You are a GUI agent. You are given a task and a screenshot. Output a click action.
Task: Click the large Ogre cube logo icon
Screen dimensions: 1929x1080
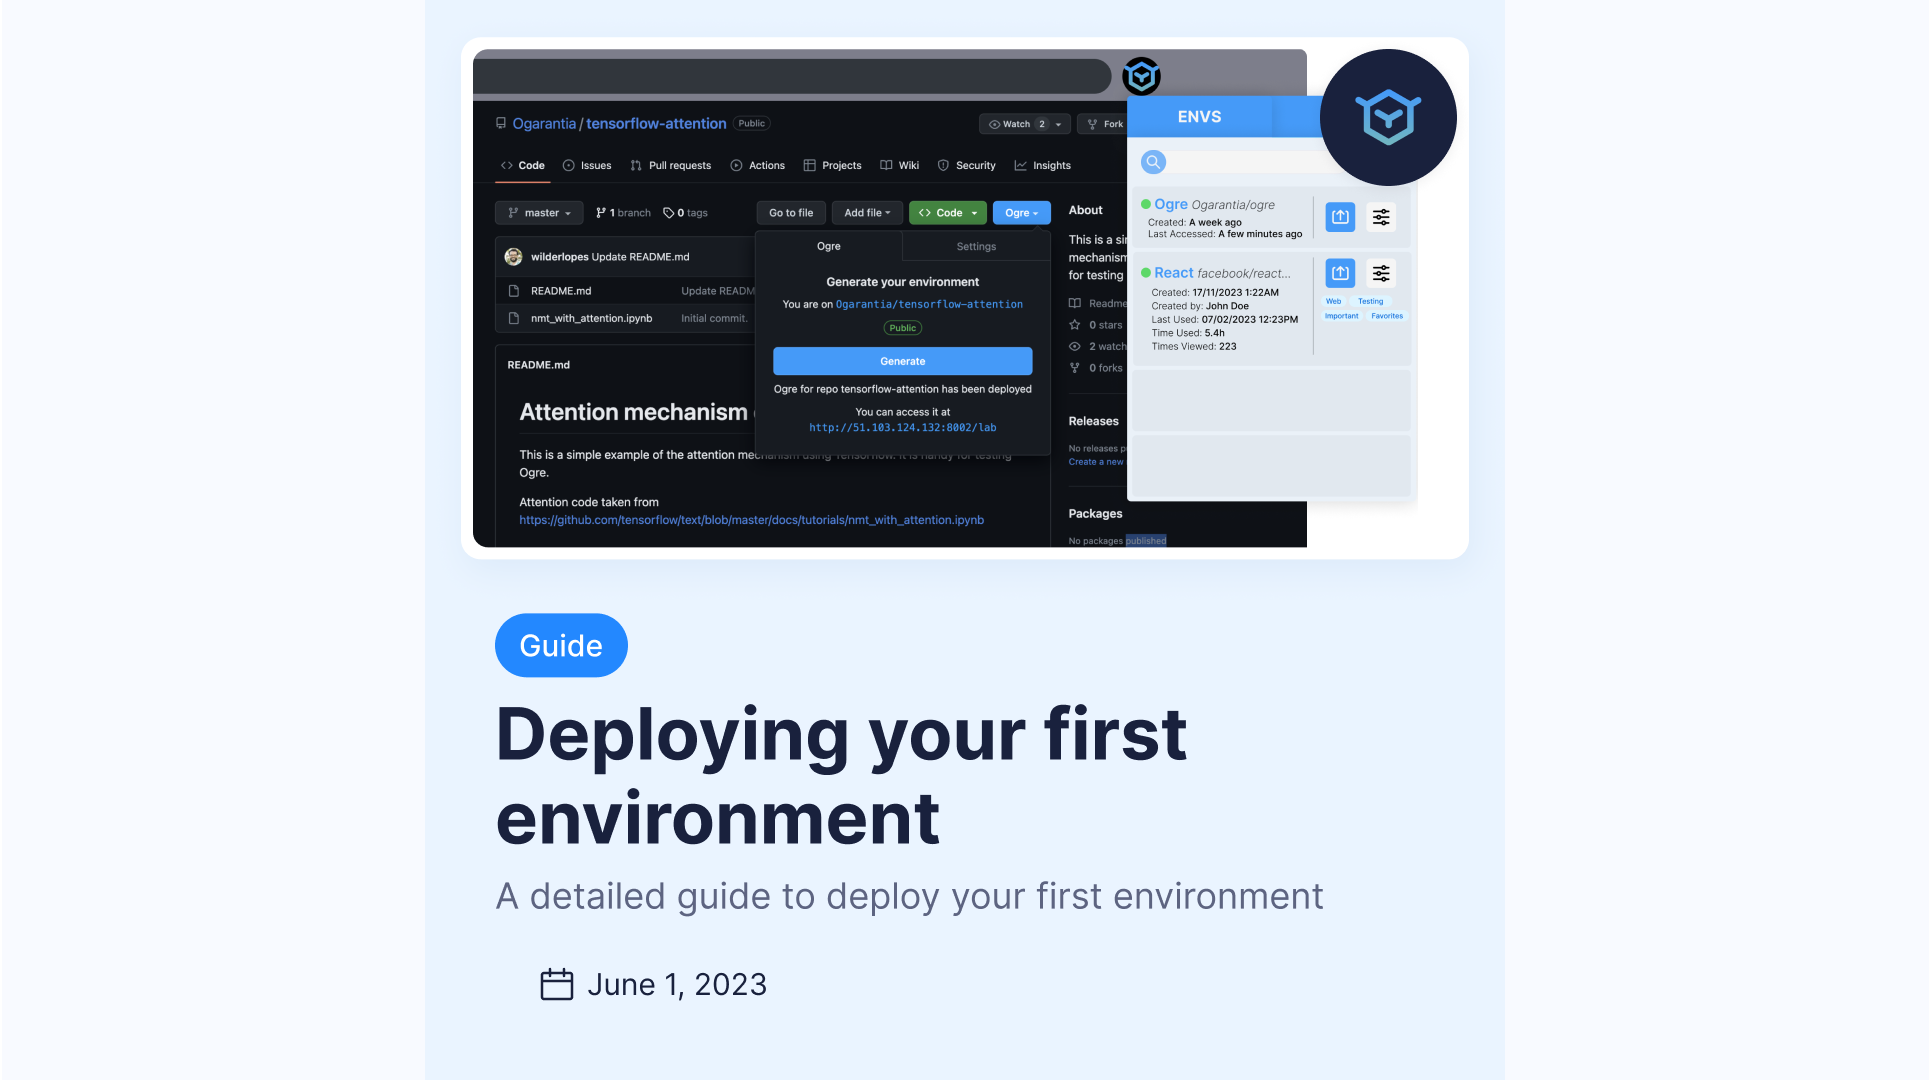click(1387, 117)
